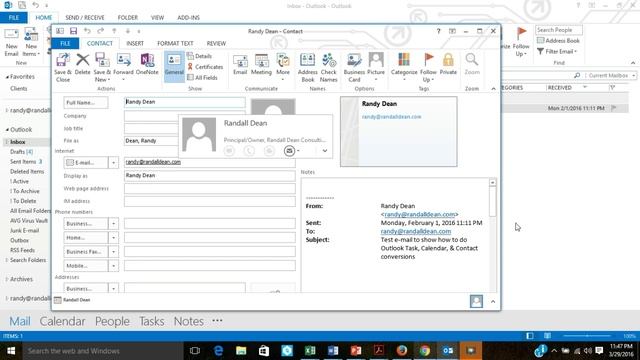This screenshot has height=360, width=640.
Task: Show All Fields view
Action: click(x=202, y=78)
